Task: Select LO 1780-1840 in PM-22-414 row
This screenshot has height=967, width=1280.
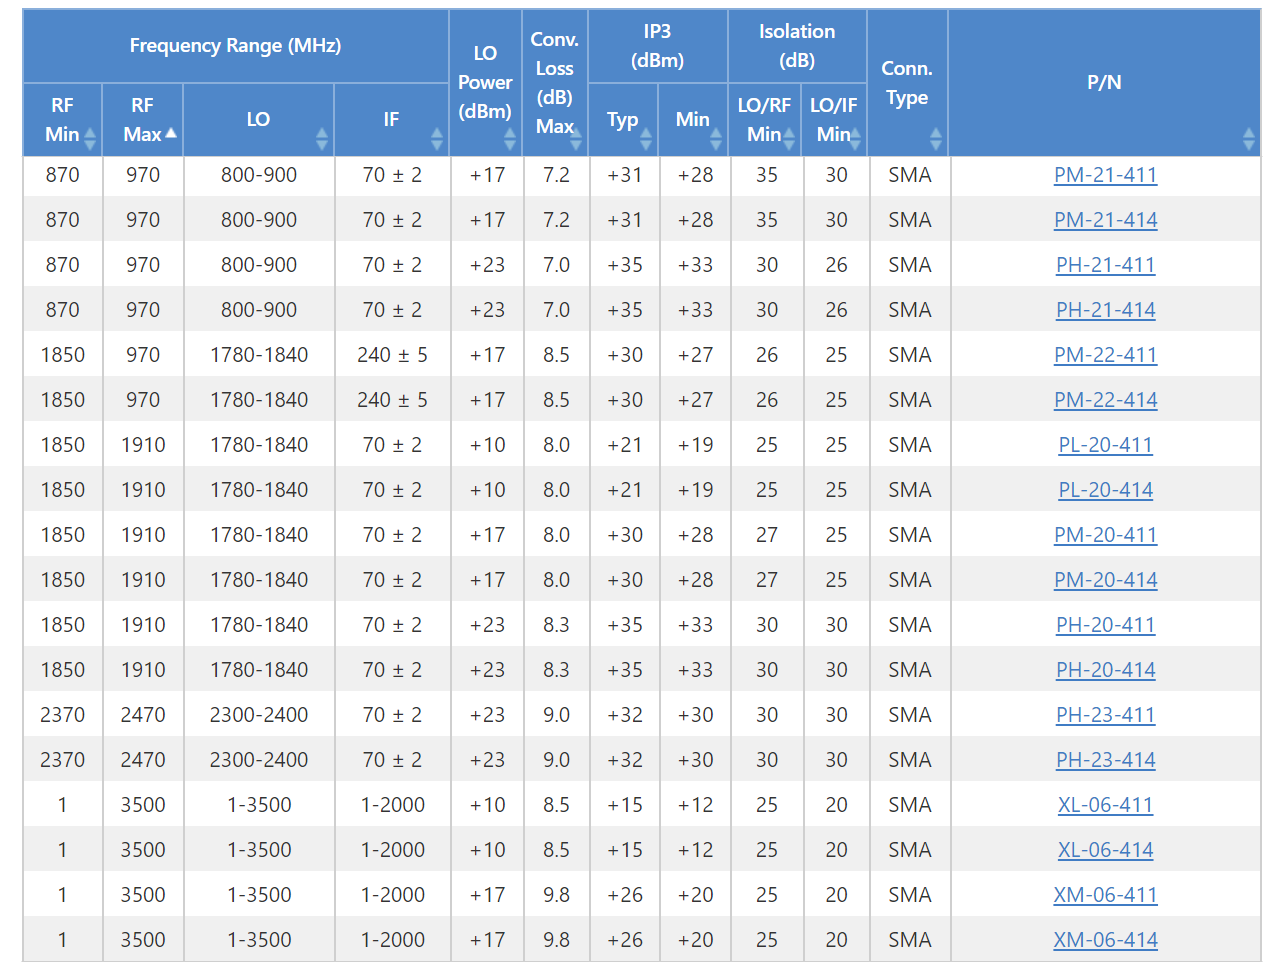Action: [x=259, y=400]
